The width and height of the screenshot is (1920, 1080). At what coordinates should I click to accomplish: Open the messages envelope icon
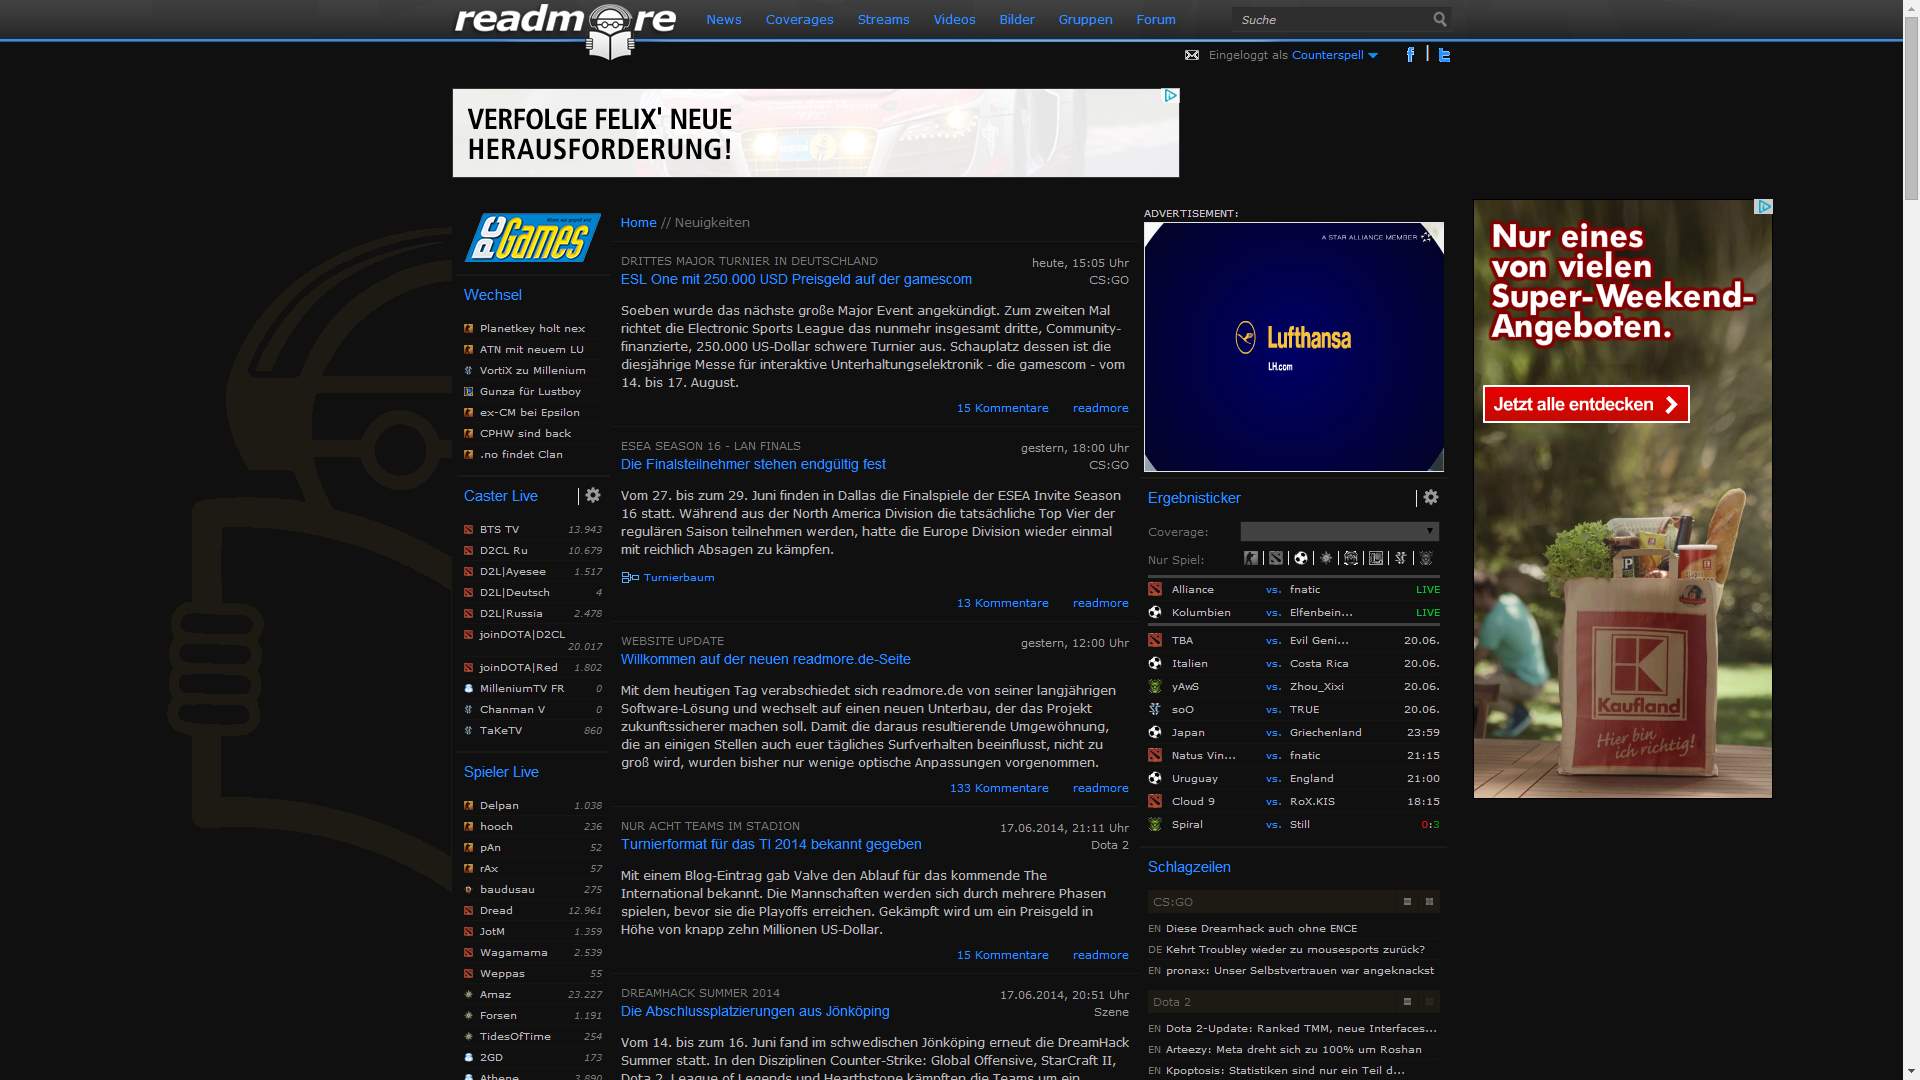1192,55
